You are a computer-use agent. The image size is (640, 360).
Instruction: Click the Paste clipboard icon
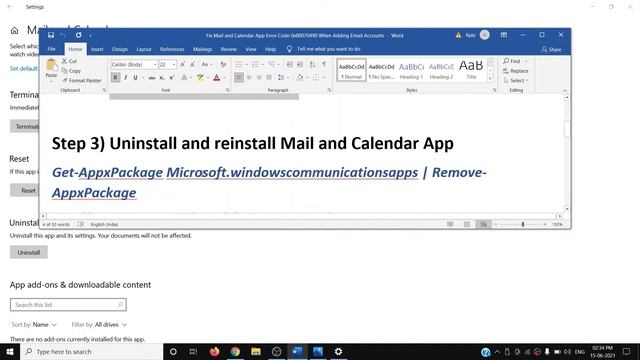point(51,65)
